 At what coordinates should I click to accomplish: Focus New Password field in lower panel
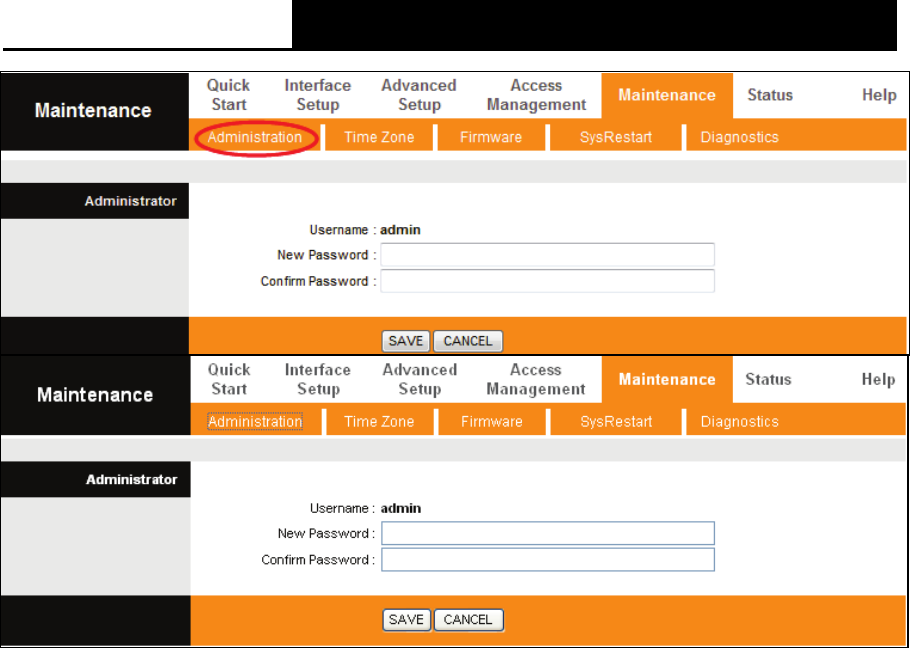click(x=548, y=533)
